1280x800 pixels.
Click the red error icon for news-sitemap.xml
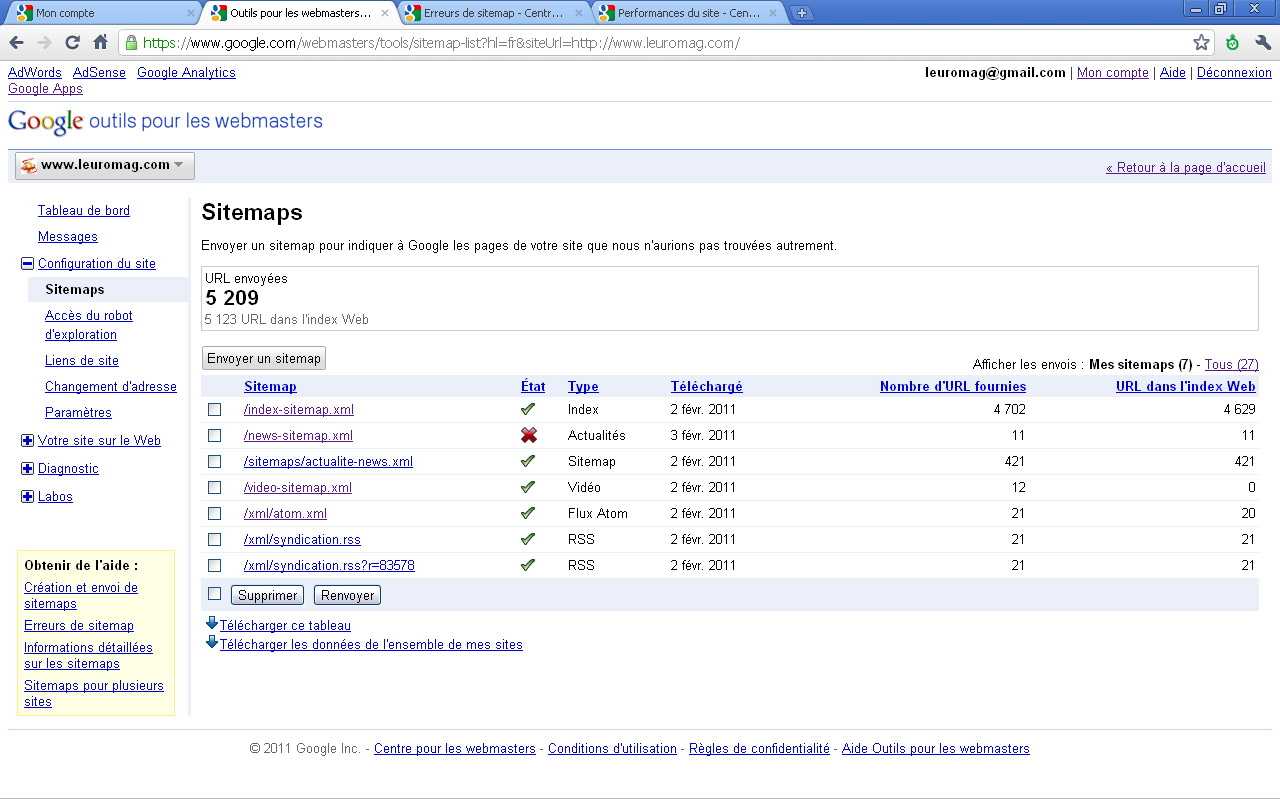click(x=528, y=435)
